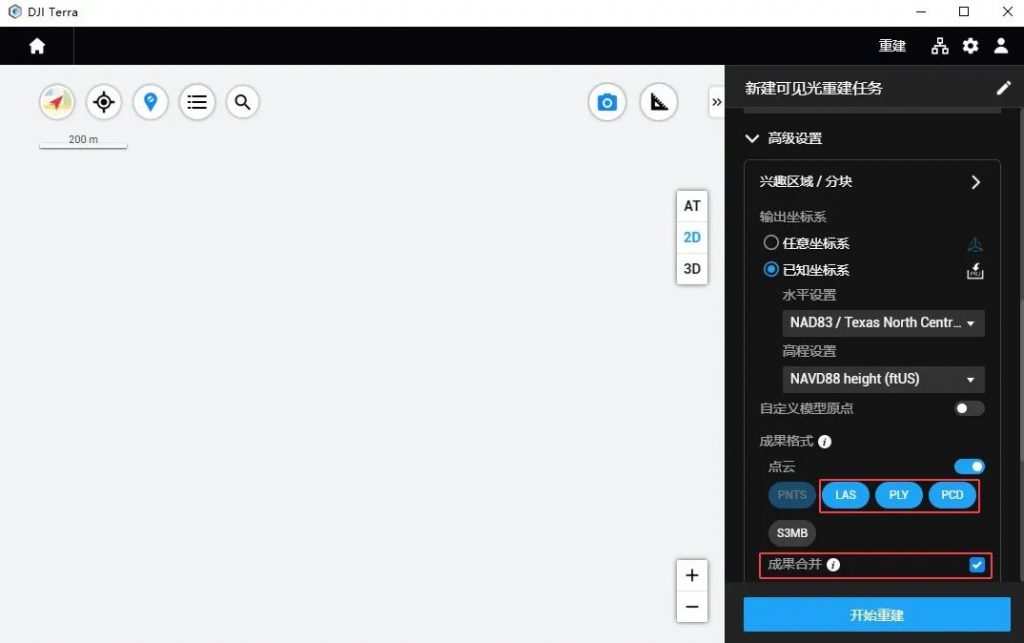Click 新建可见光重建任务 title text
Viewport: 1024px width, 643px height.
(814, 88)
